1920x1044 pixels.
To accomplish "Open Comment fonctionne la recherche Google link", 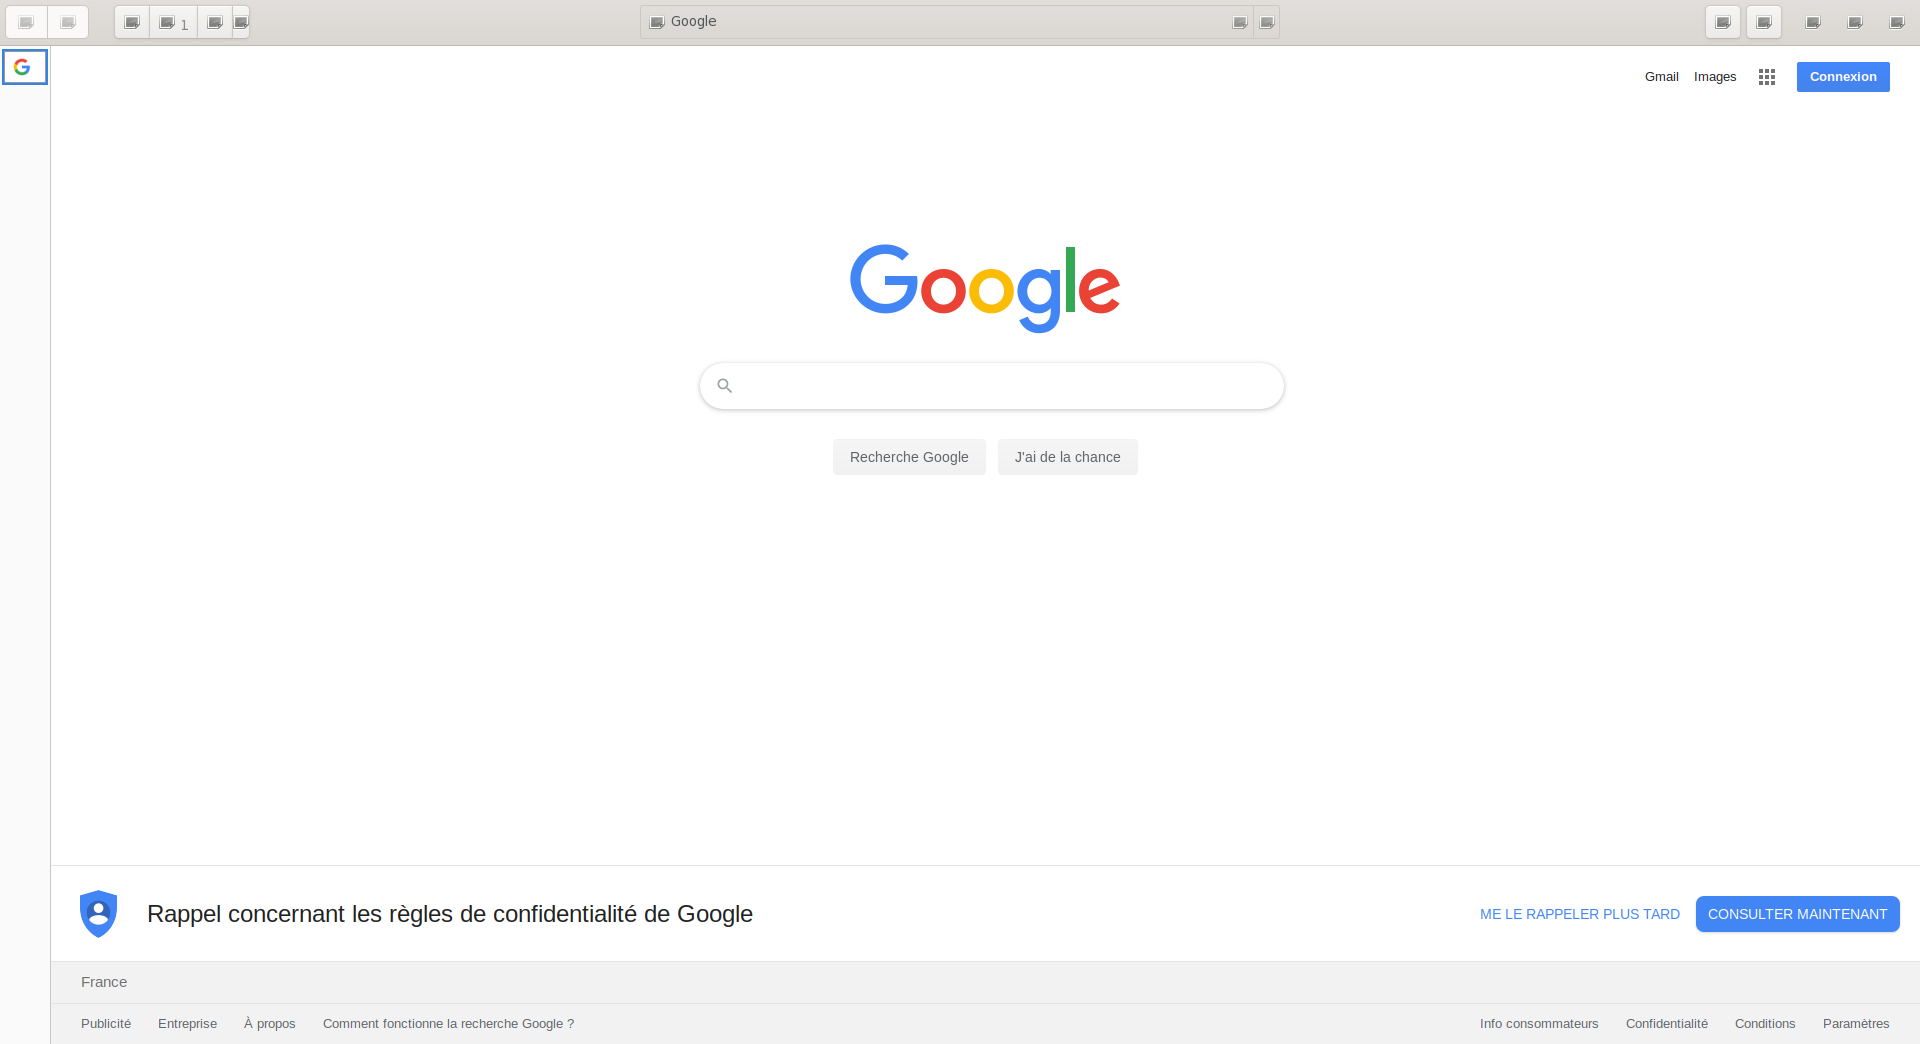I will point(448,1024).
